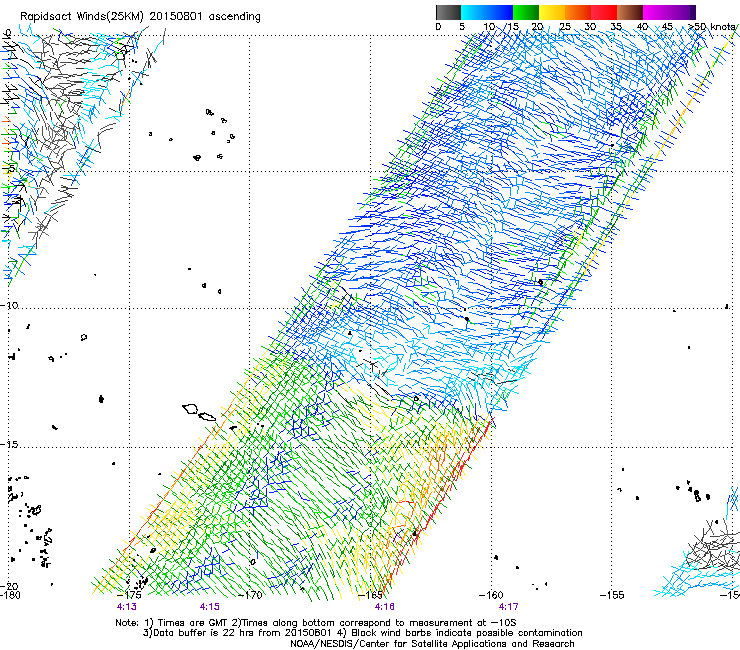Click the time label '4:13'
Viewport: 740px width, 650px height.
pyautogui.click(x=126, y=607)
